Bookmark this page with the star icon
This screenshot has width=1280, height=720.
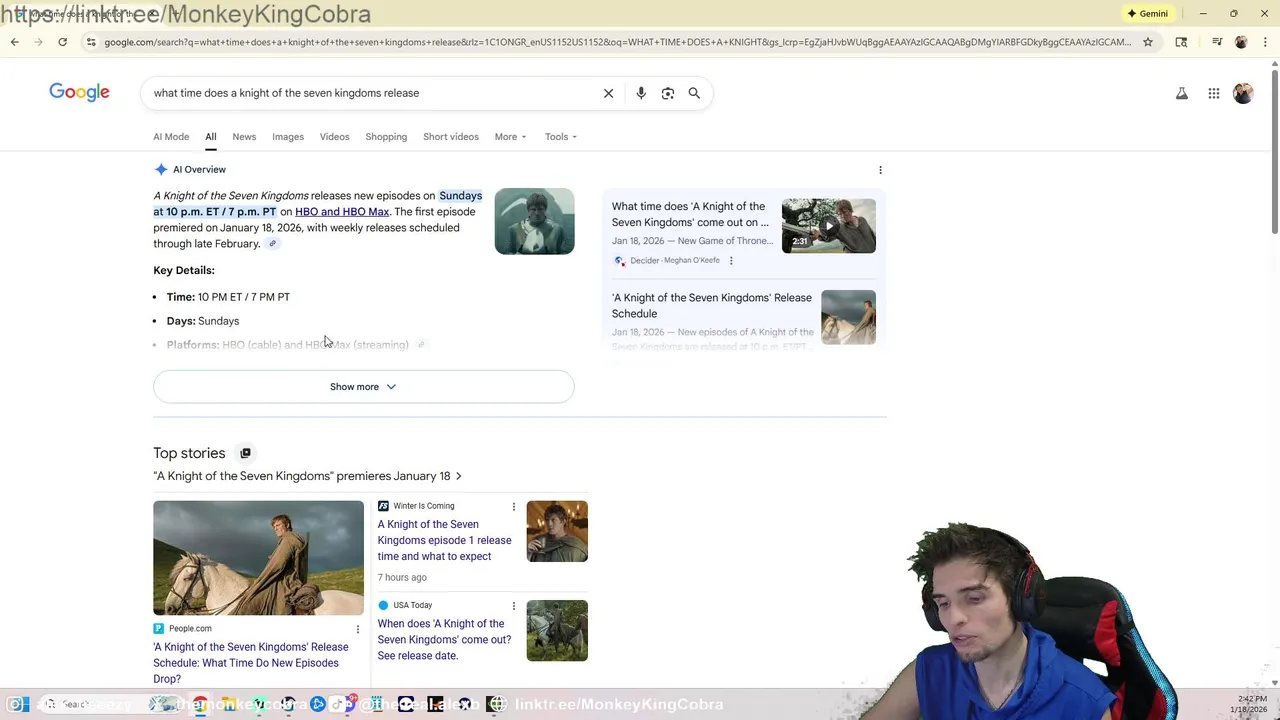point(1148,42)
